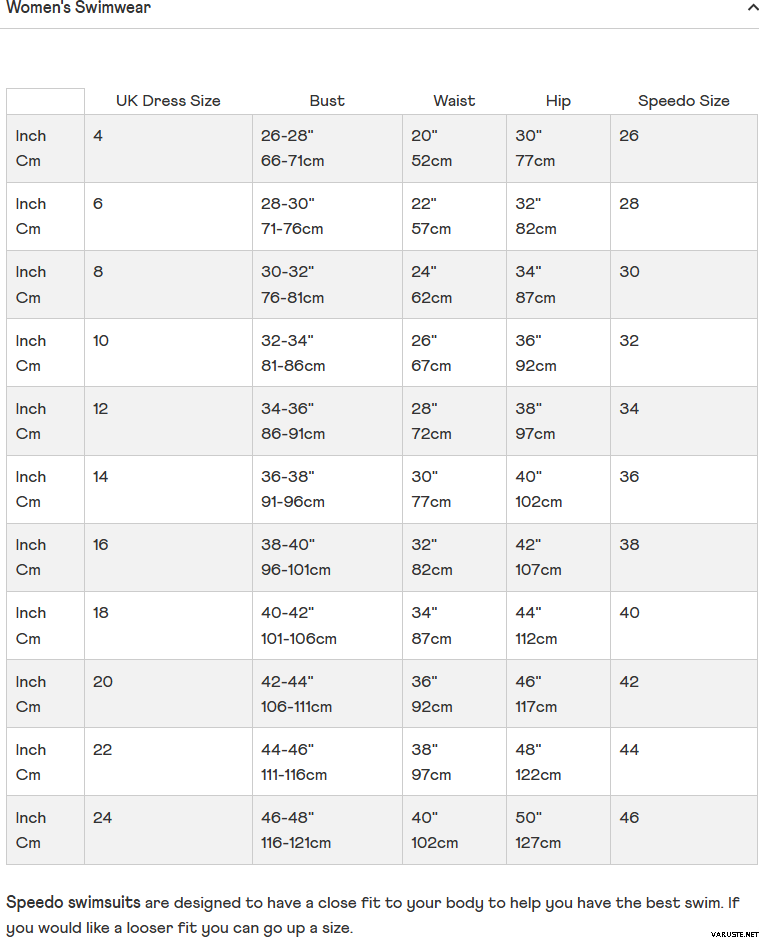
Task: Click the 28-30" bust measurement cell
Action: (x=328, y=216)
